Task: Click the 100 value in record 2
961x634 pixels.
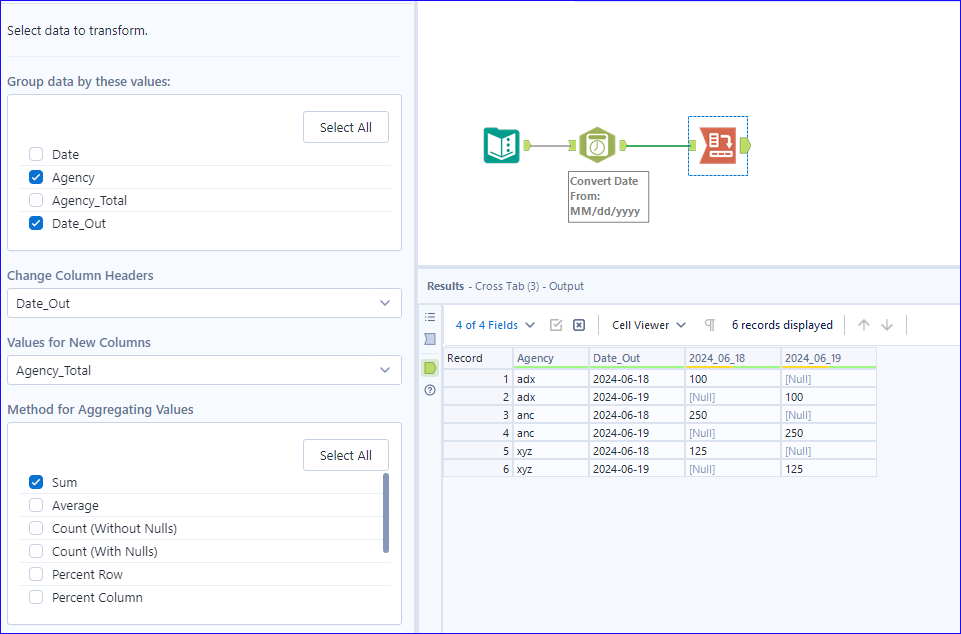Action: click(829, 397)
